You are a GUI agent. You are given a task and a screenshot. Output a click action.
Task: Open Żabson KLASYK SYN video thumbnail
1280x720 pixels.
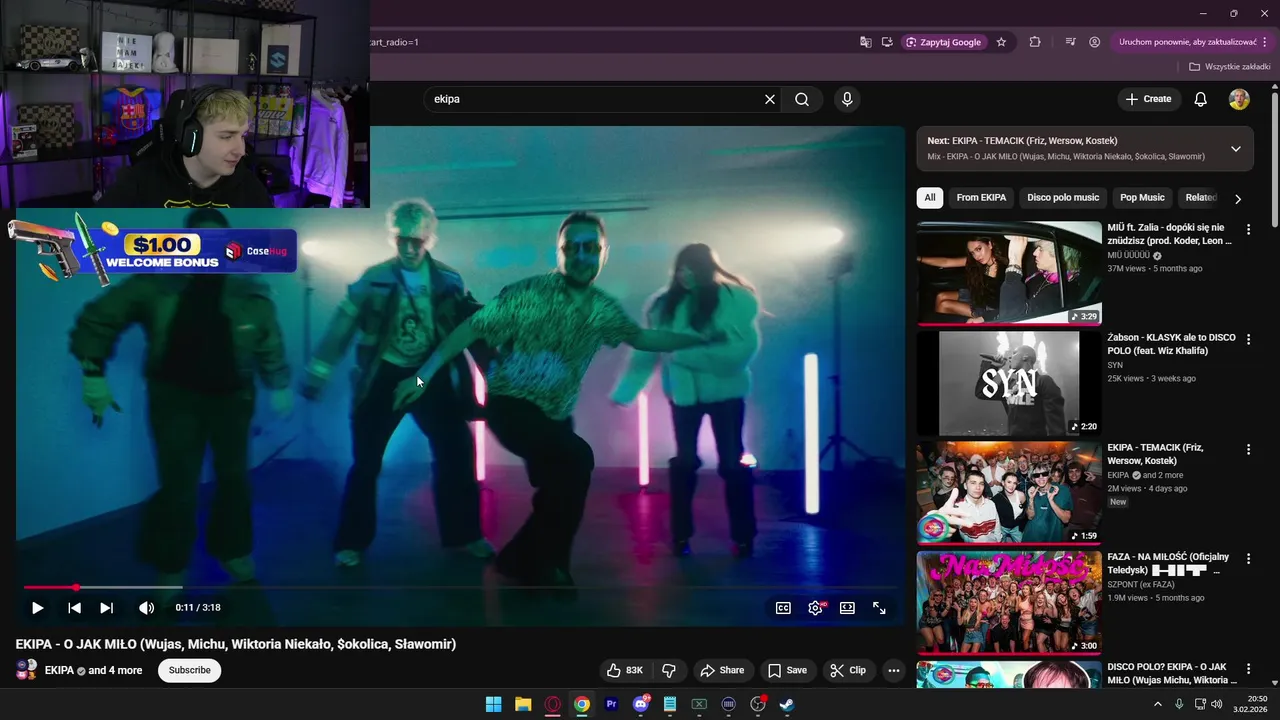[1009, 383]
